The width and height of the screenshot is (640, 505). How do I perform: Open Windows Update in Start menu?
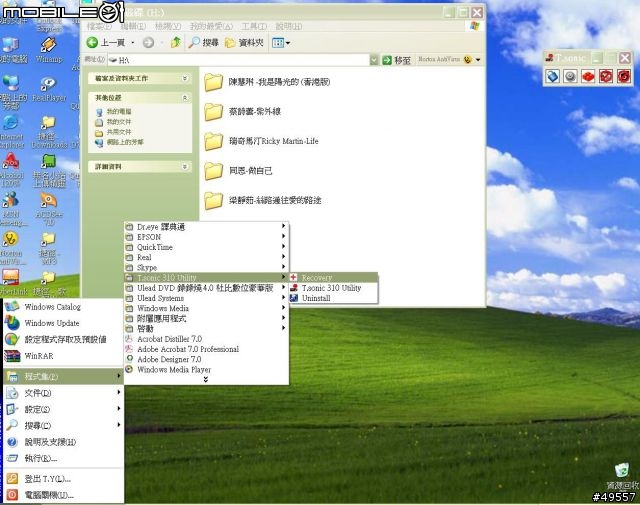[63, 323]
